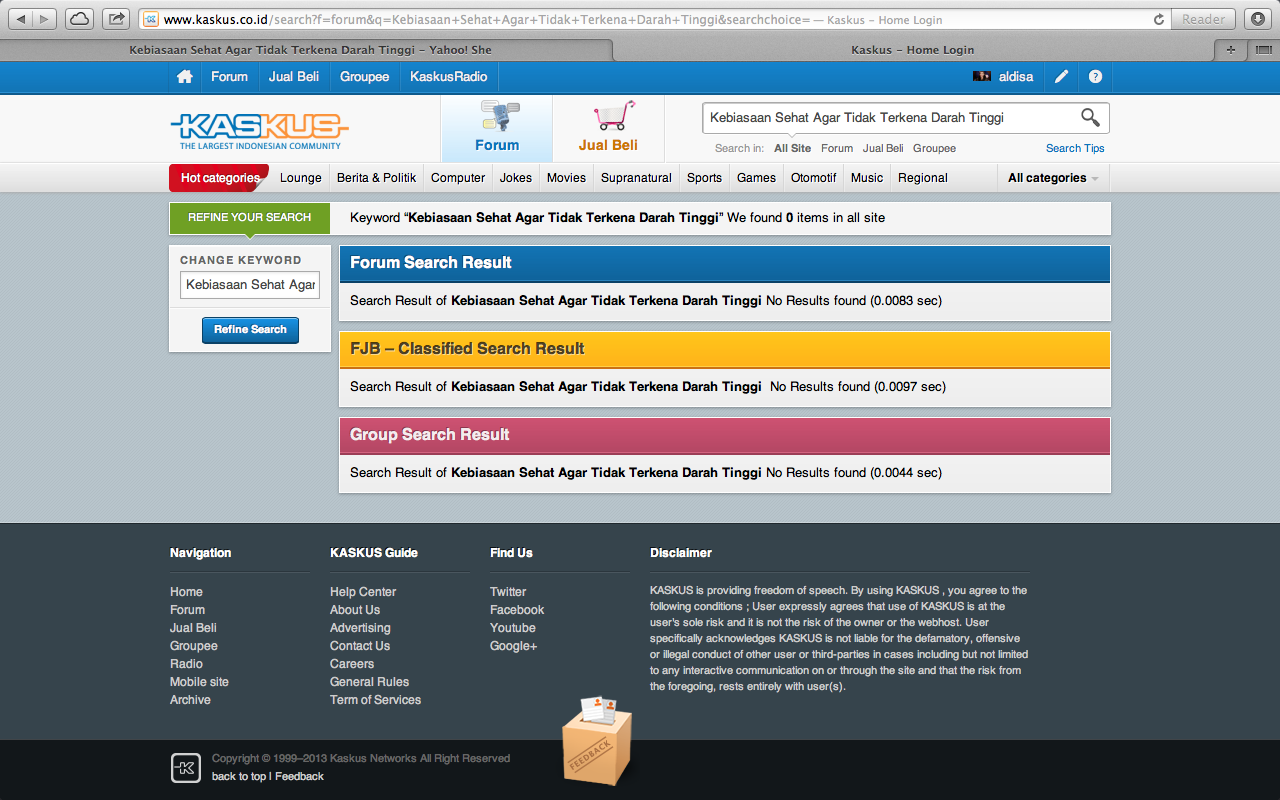Select the Hot categories tab
Viewport: 1280px width, 800px height.
220,178
